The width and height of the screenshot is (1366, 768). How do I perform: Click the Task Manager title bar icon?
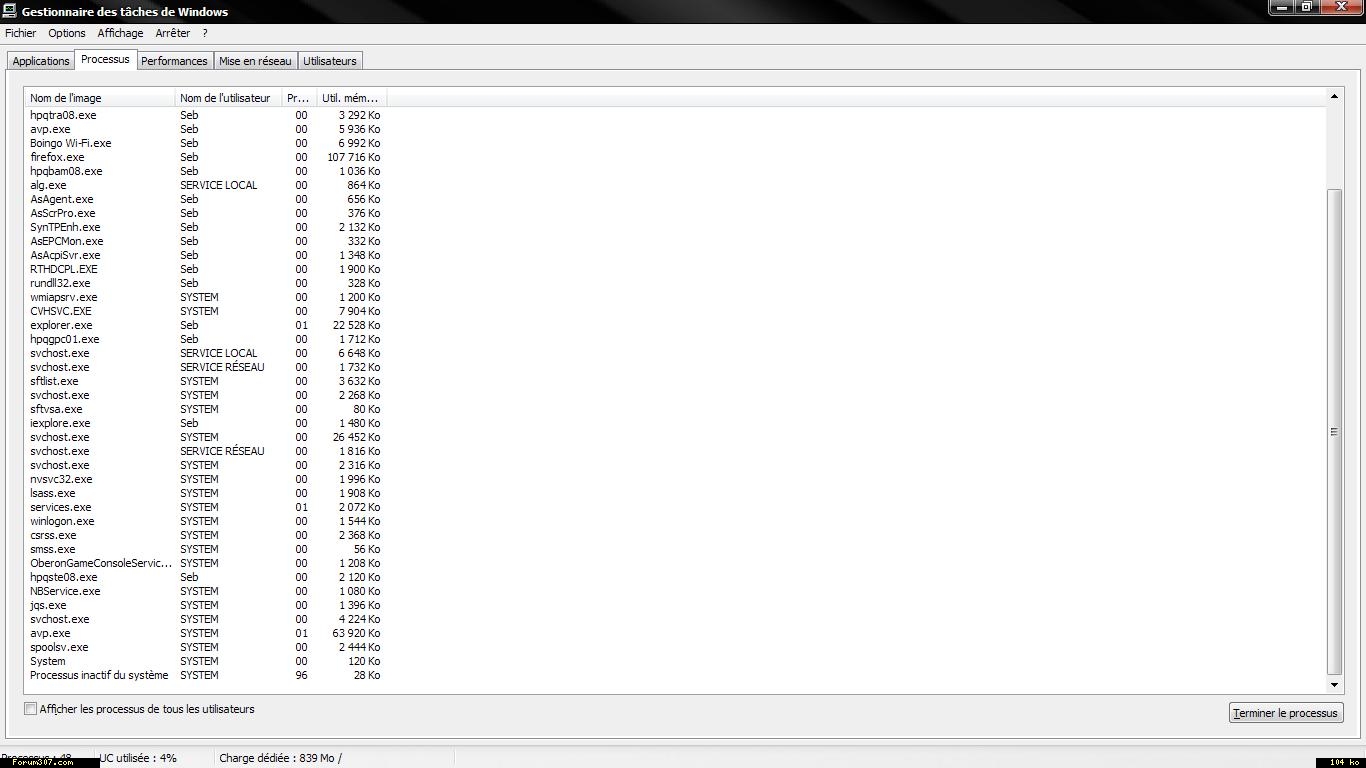9,11
